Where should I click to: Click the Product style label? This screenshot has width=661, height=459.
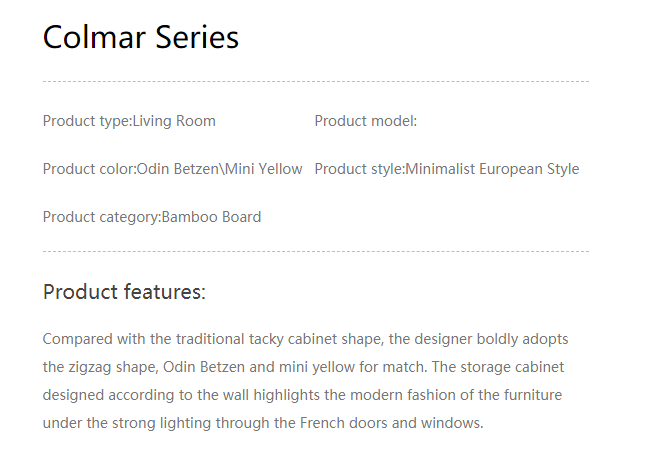click(358, 169)
